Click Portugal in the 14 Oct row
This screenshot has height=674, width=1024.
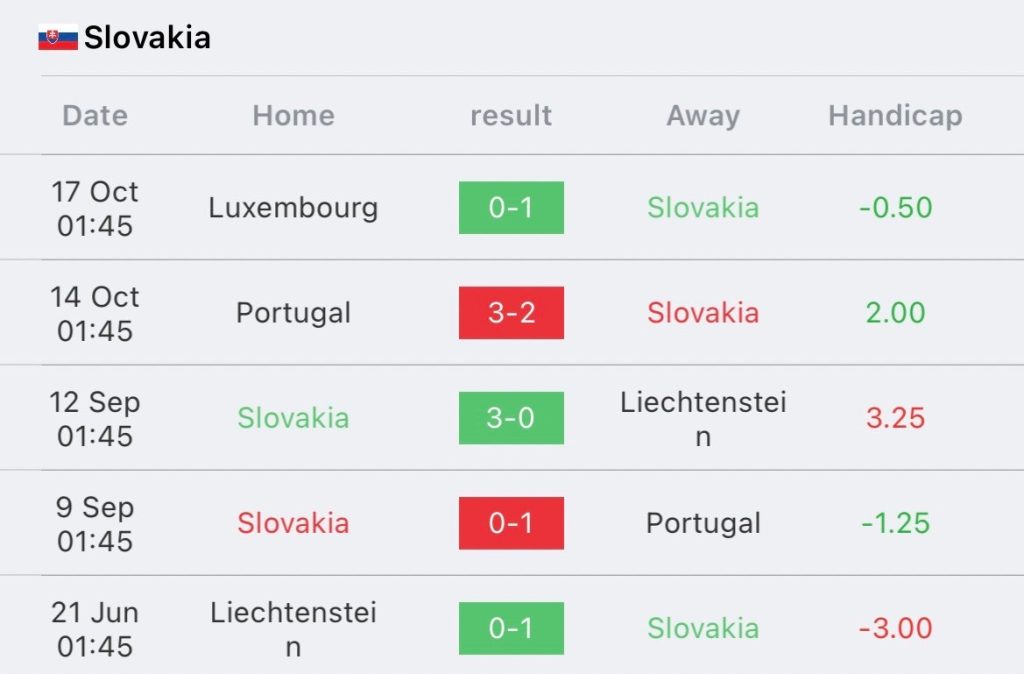[x=293, y=313]
